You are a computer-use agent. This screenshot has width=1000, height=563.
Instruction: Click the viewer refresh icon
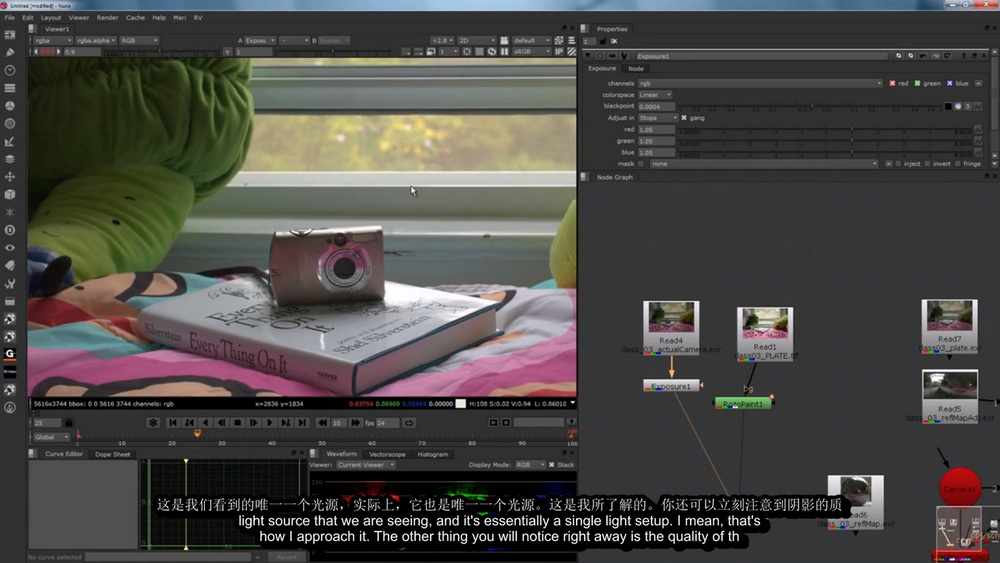(492, 52)
